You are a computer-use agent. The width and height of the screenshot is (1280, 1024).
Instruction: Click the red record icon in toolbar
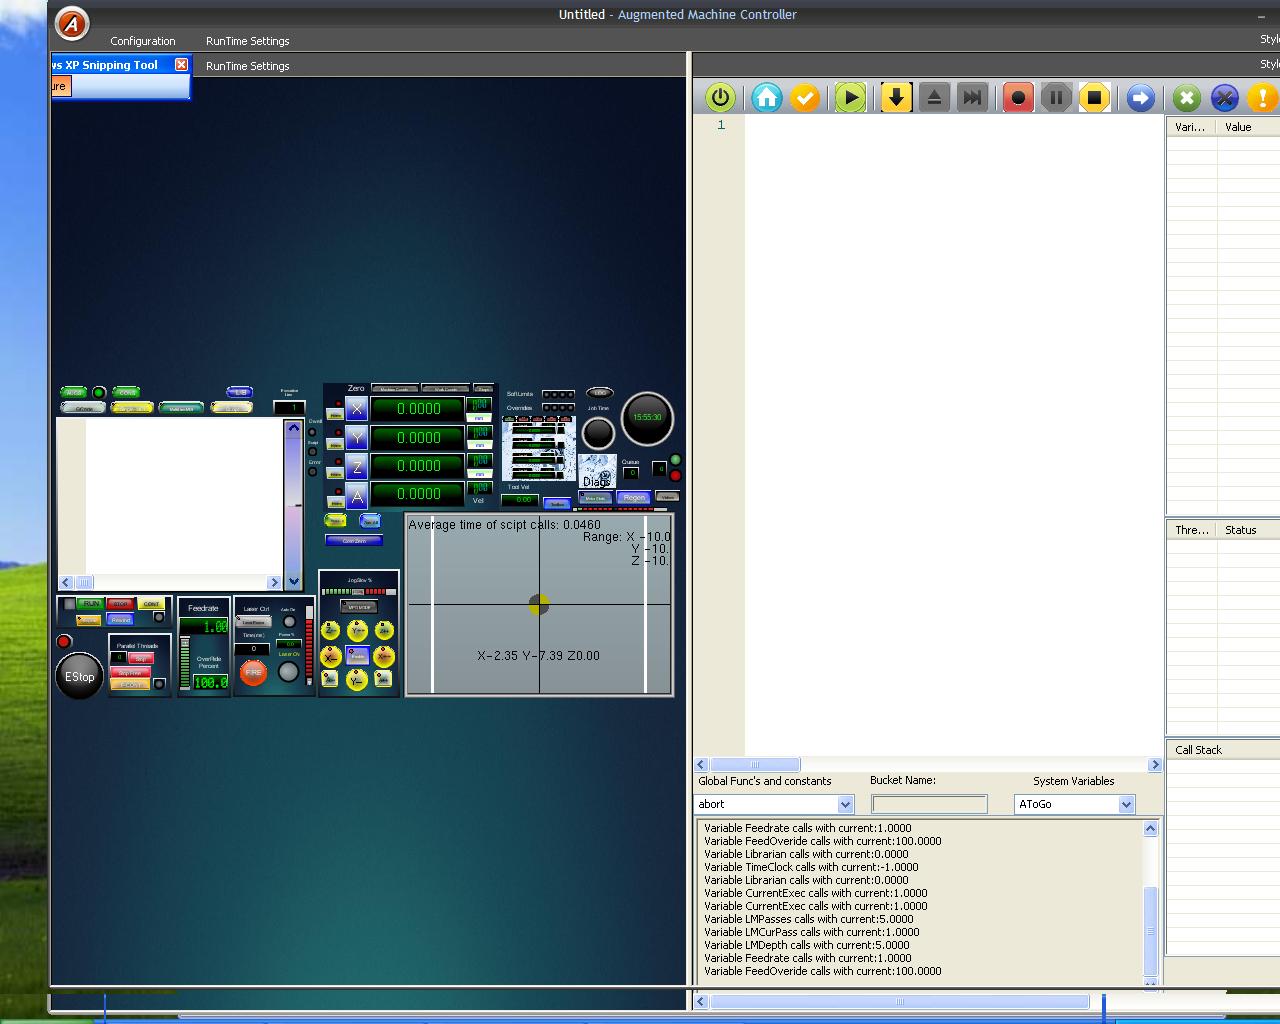tap(1018, 98)
